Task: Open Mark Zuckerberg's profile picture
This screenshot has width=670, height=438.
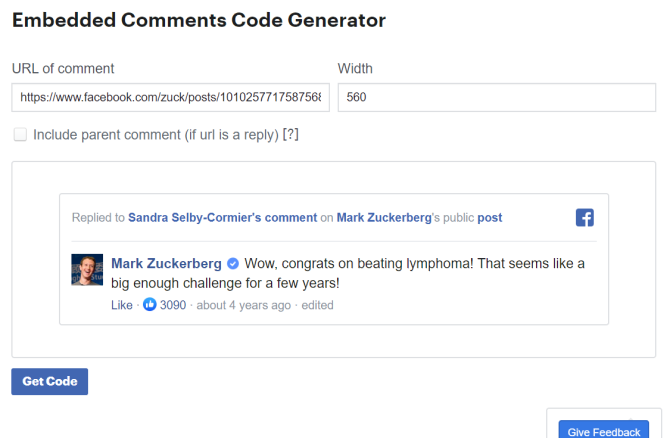Action: coord(87,270)
